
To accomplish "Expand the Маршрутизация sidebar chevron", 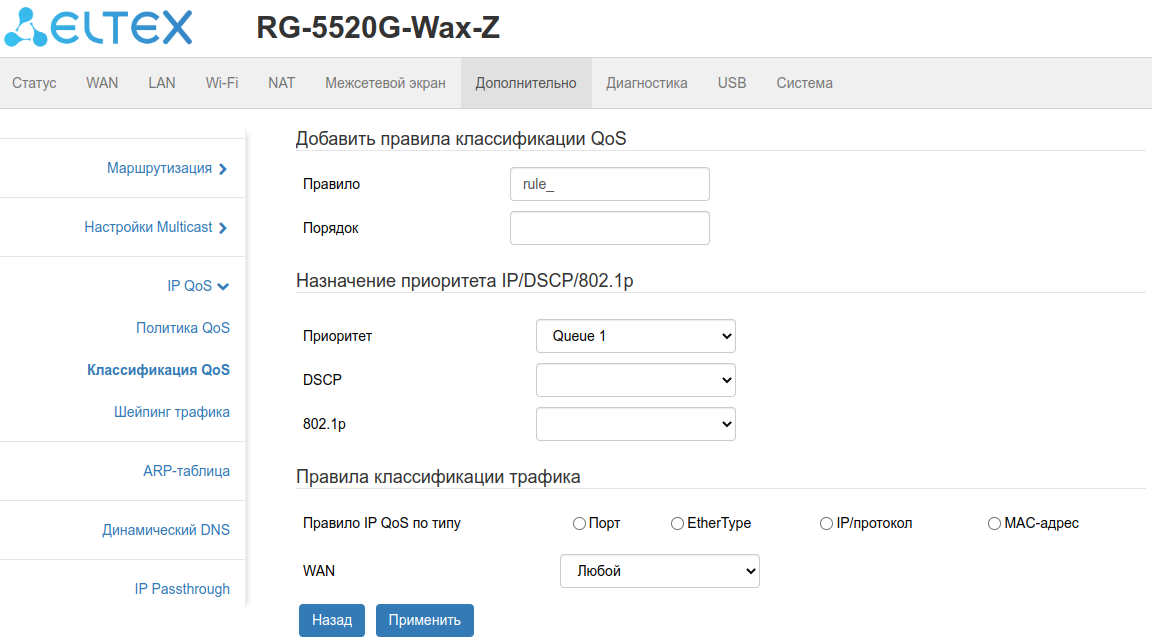I will pos(223,169).
